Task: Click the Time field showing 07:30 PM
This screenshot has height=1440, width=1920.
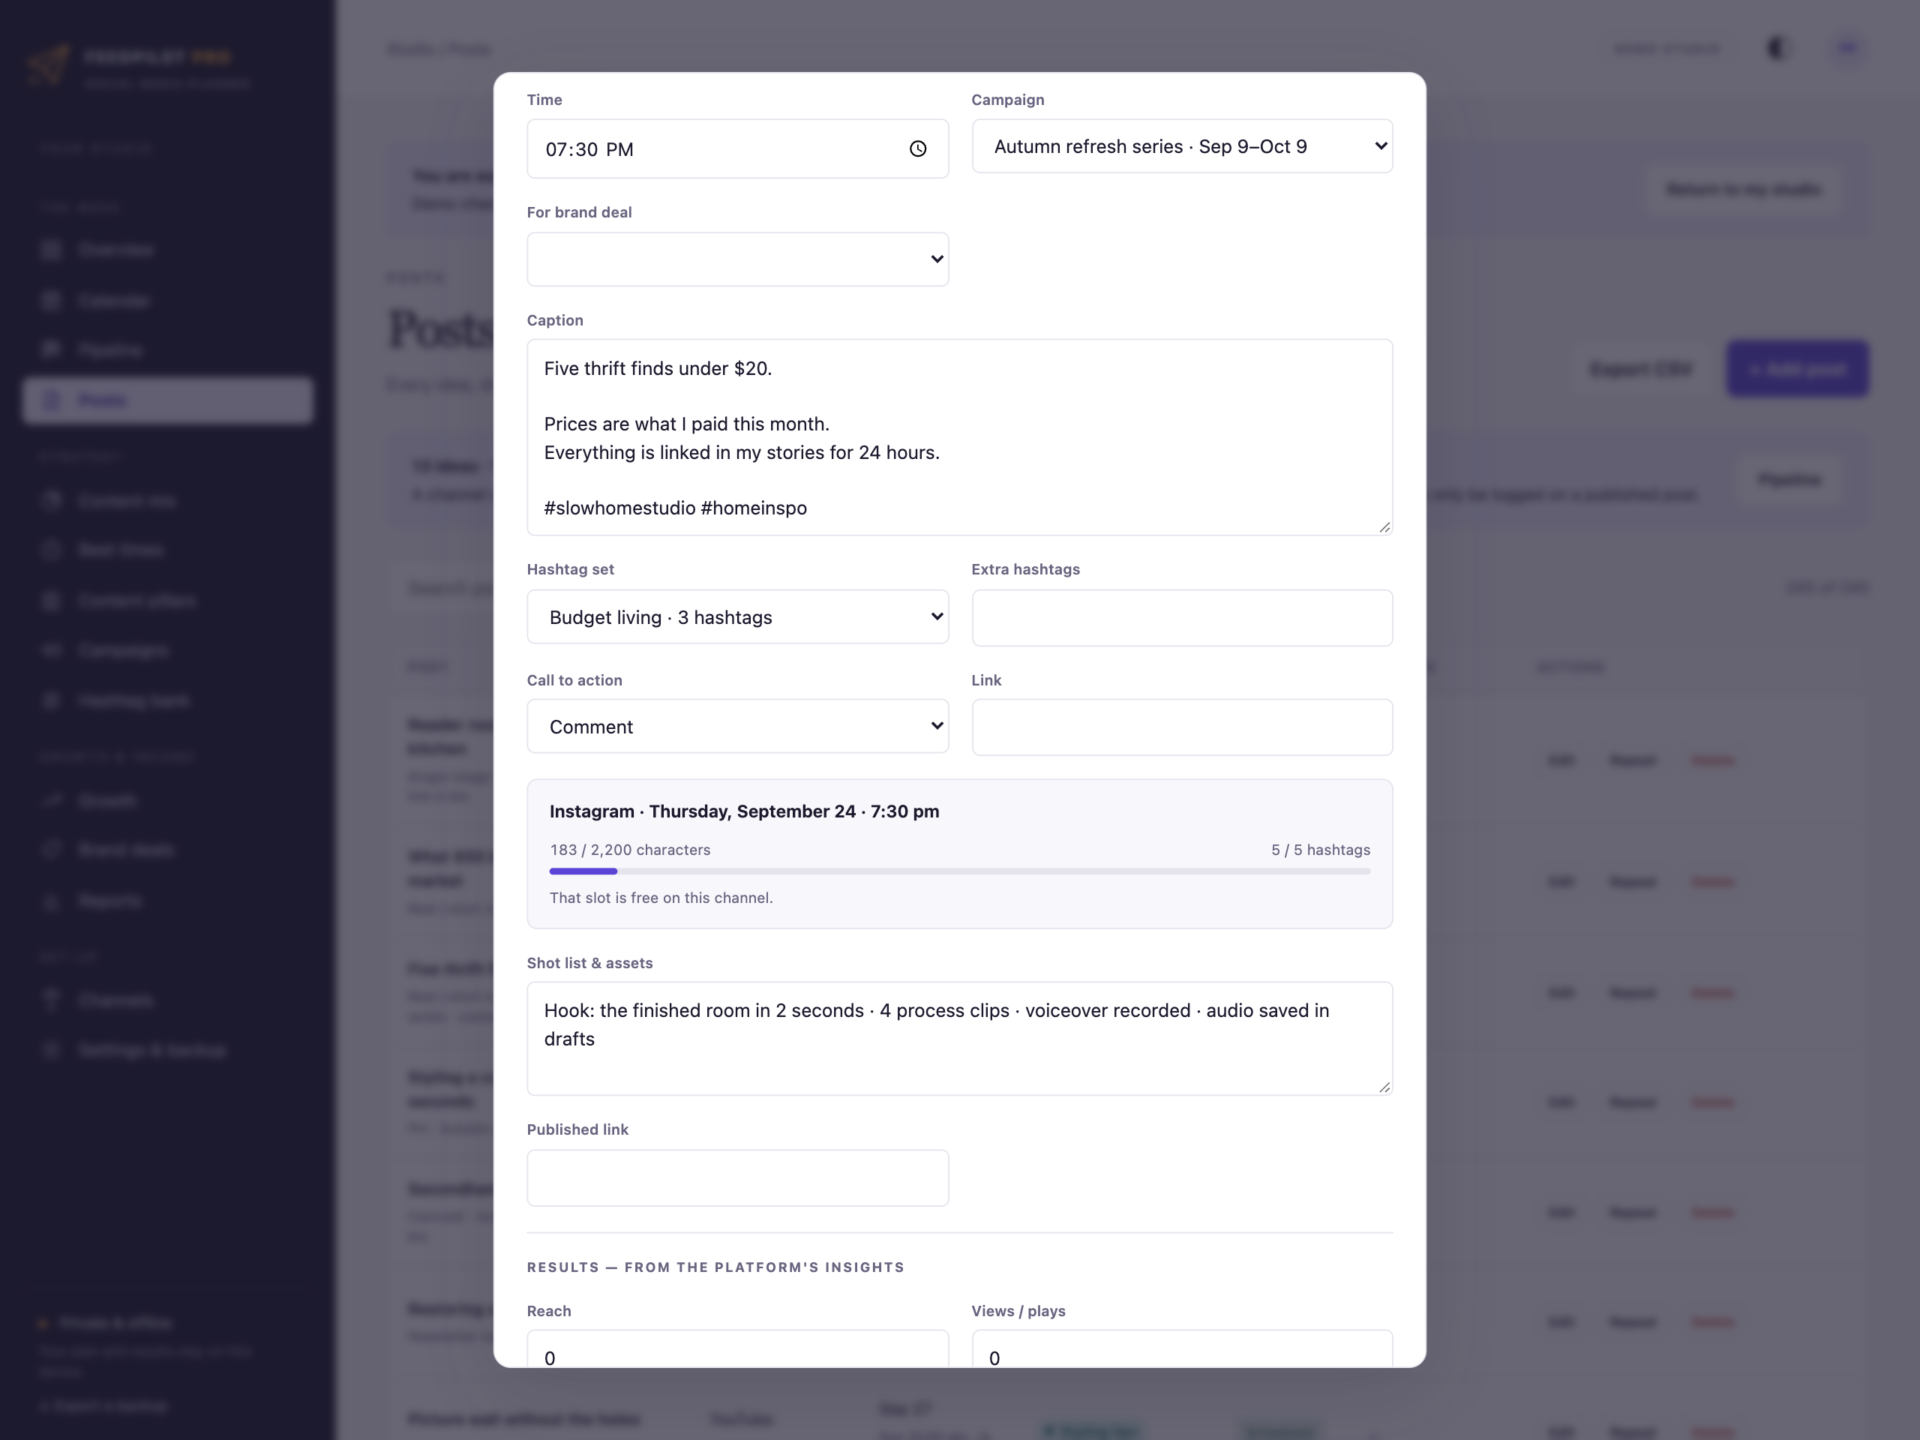Action: click(x=738, y=149)
